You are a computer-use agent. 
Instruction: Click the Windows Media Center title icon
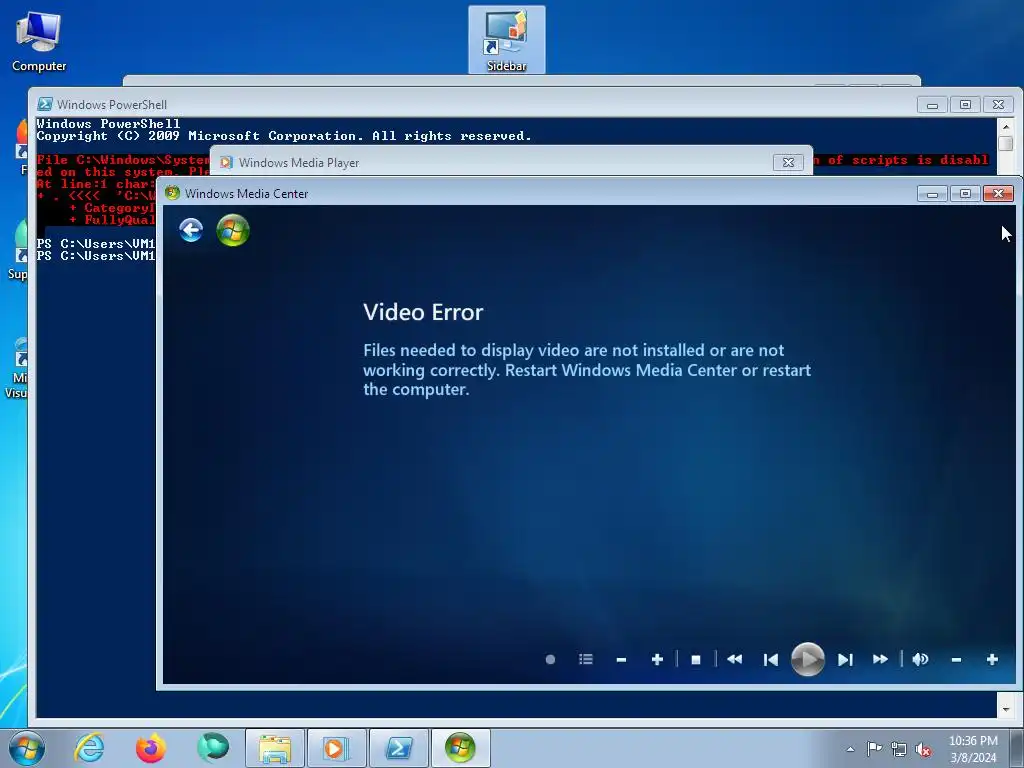click(x=172, y=193)
